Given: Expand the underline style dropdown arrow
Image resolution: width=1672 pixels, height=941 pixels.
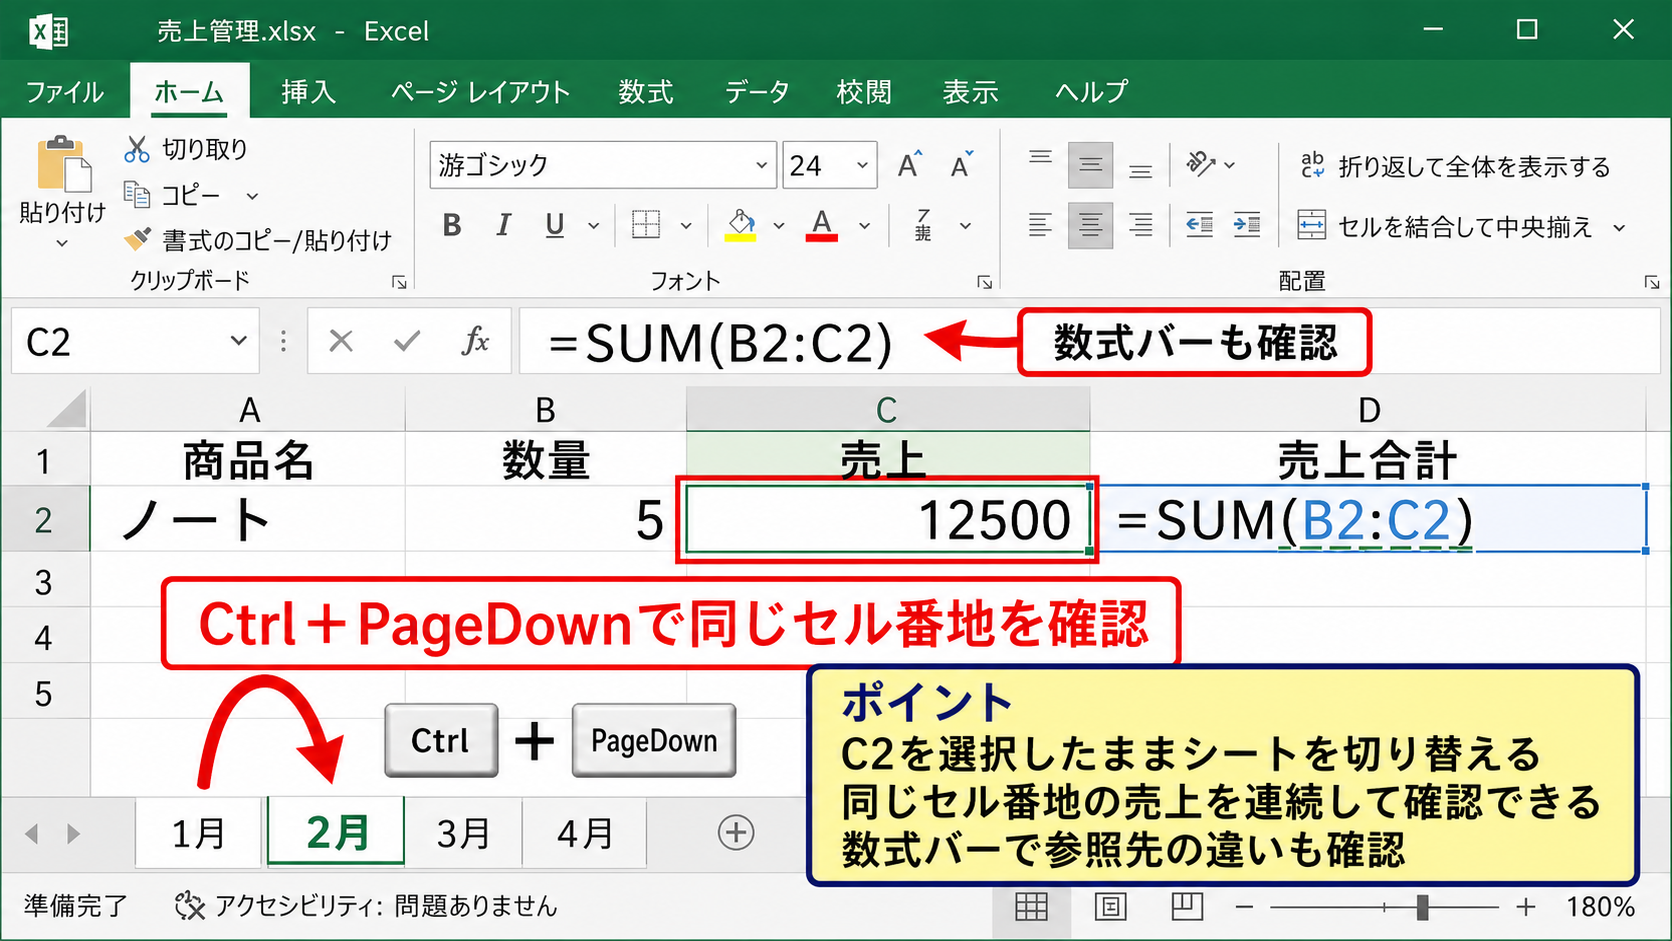Looking at the screenshot, I should click(x=593, y=226).
